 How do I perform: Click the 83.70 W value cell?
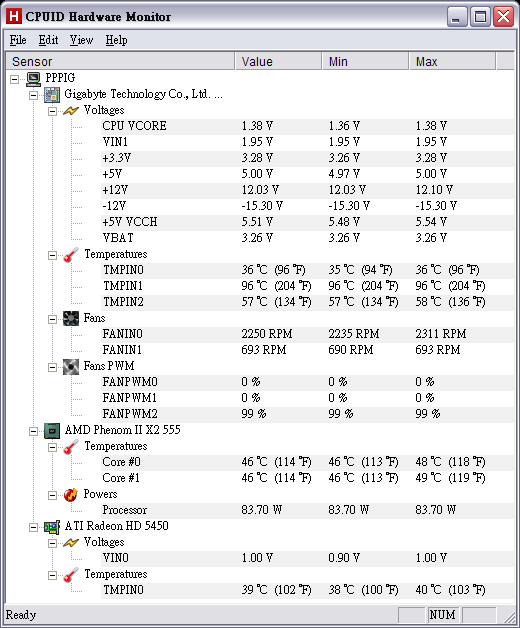point(262,510)
